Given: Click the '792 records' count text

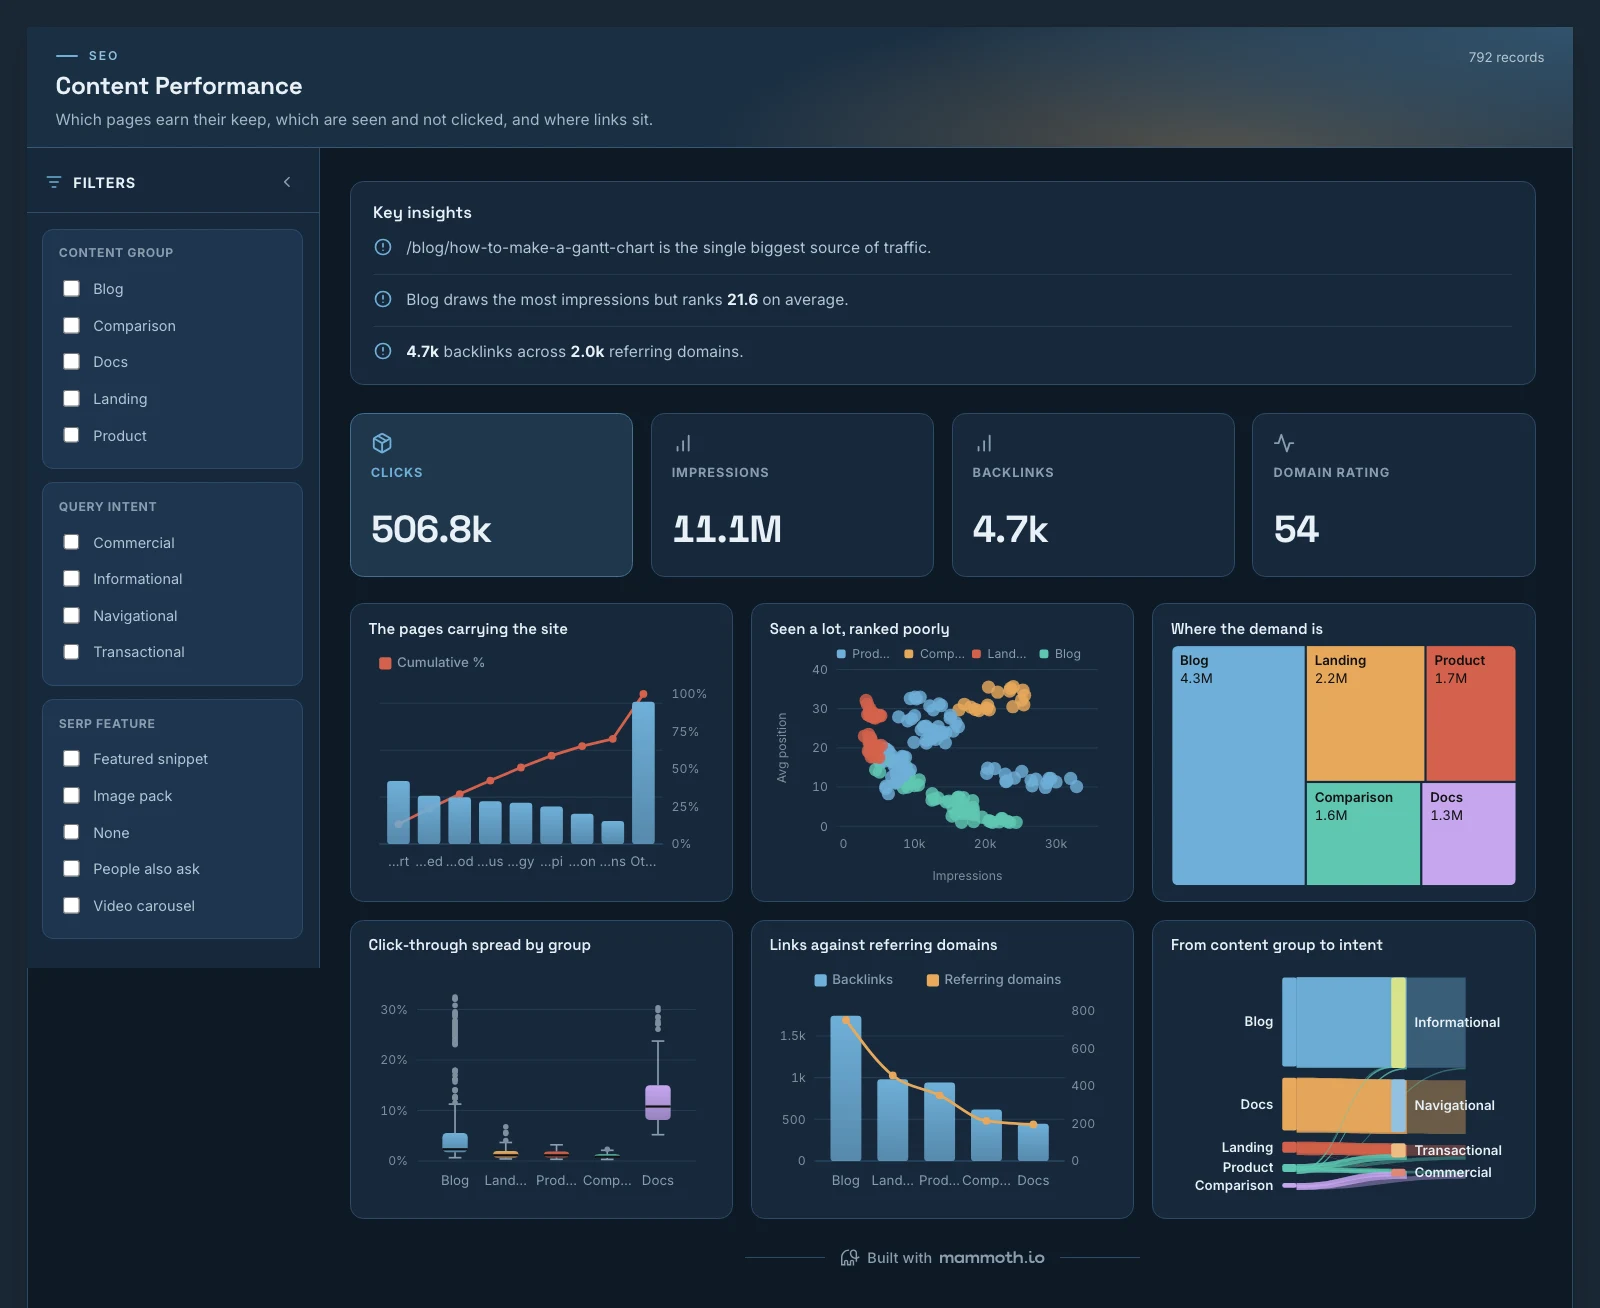Looking at the screenshot, I should pos(1506,57).
